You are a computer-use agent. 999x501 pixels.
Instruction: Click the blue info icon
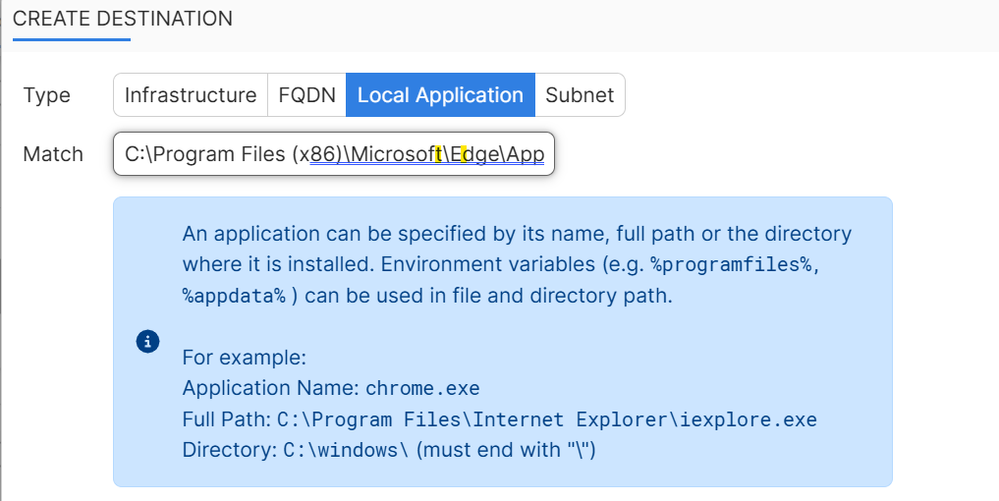148,342
